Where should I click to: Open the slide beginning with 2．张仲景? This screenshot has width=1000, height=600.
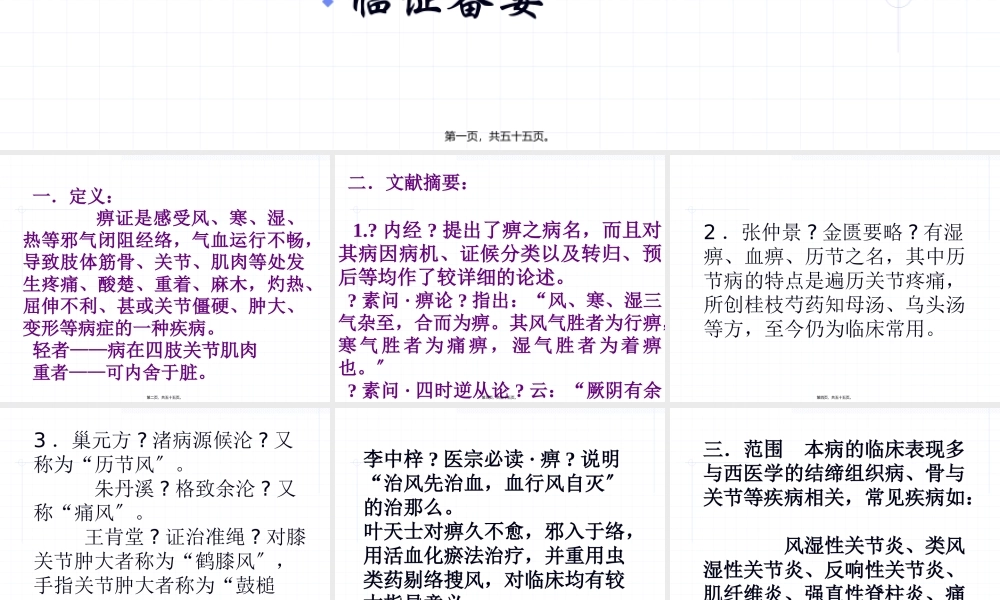coord(833,277)
